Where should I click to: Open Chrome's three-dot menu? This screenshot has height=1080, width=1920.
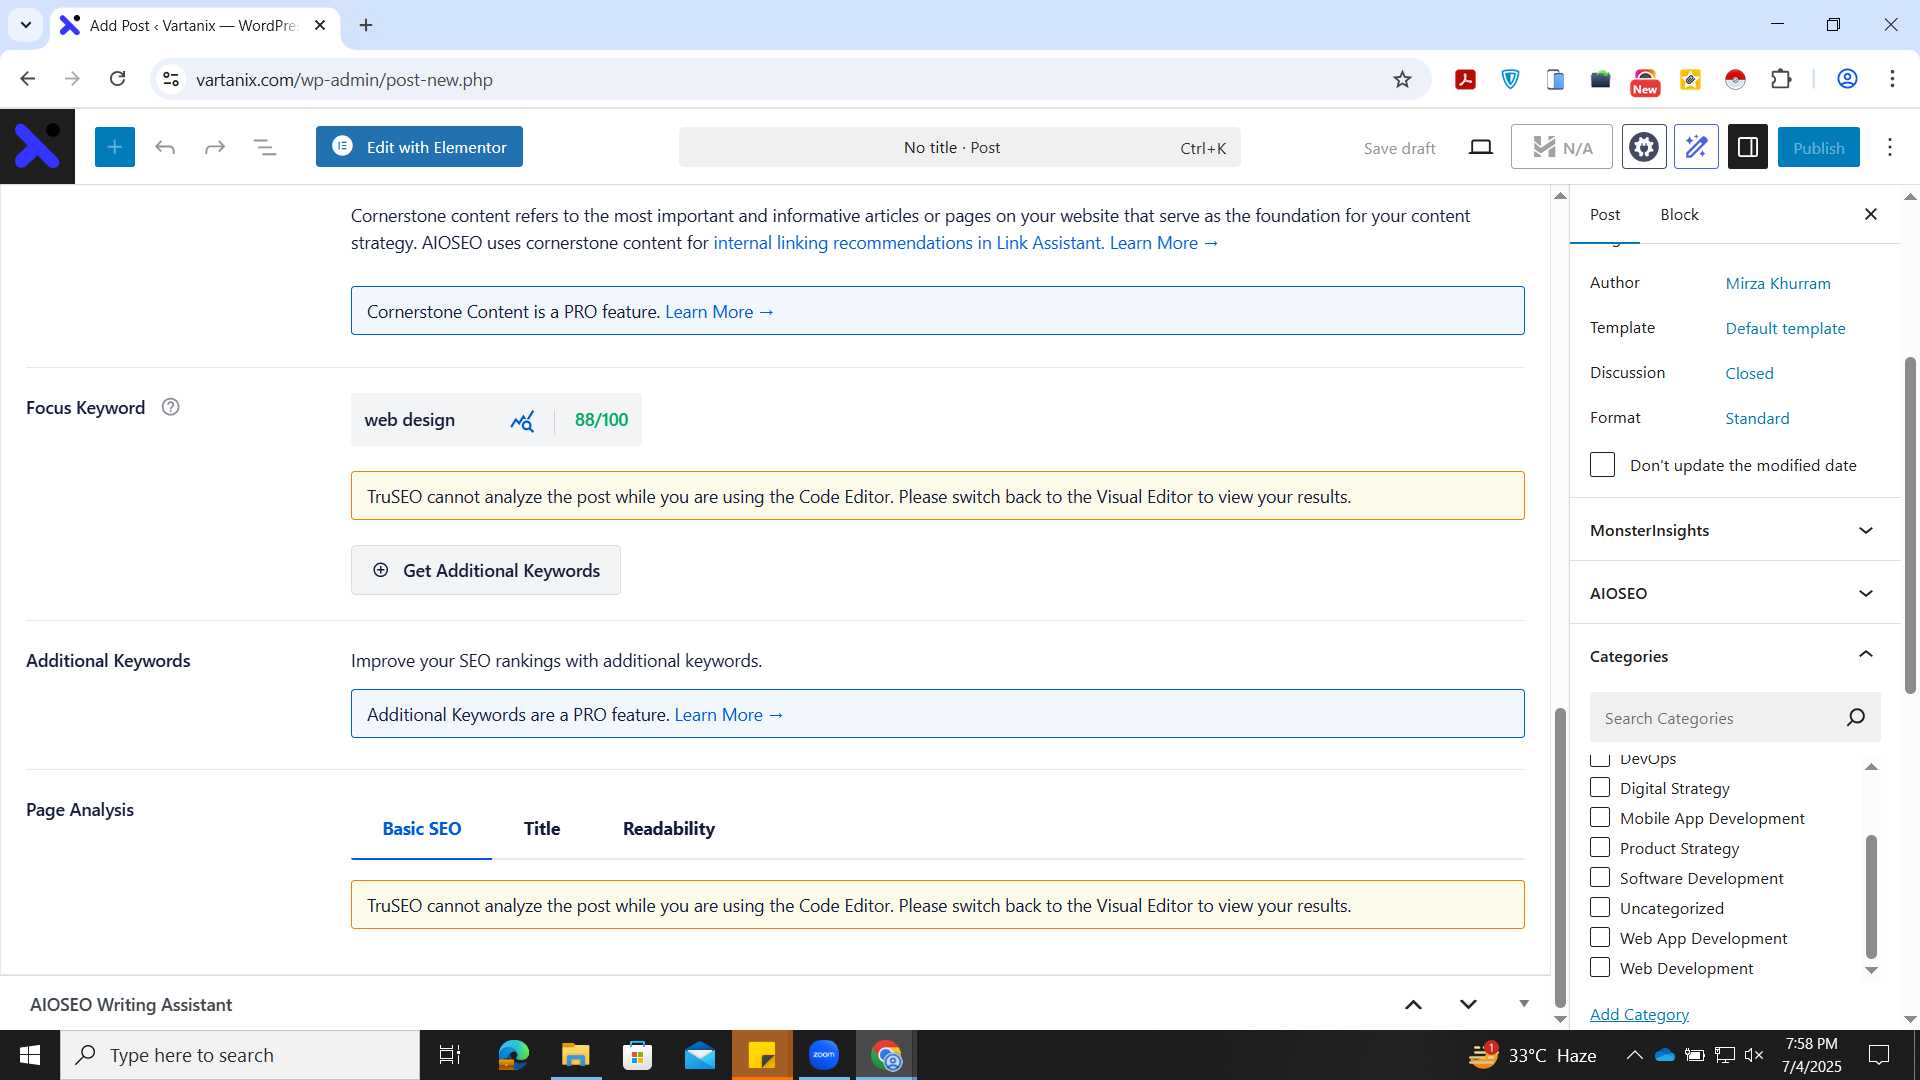[x=1892, y=79]
